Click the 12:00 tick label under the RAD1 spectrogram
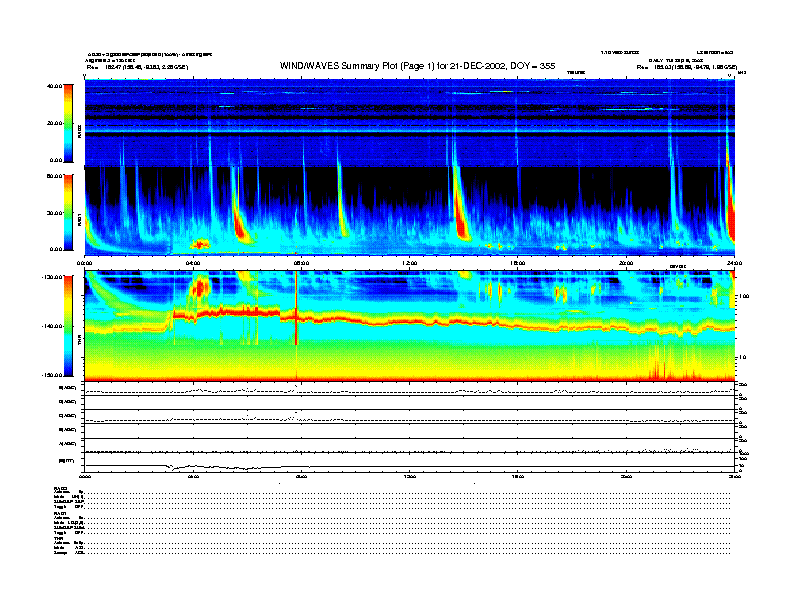The height and width of the screenshot is (612, 792). coord(409,263)
